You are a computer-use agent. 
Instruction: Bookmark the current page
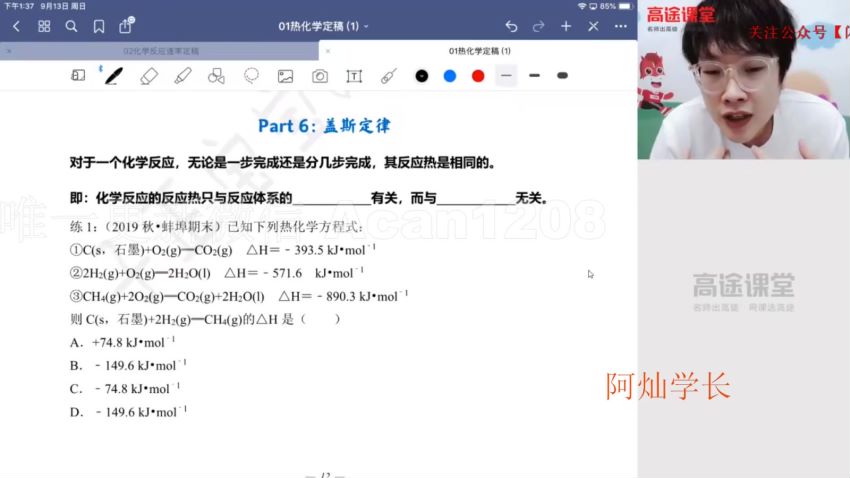click(98, 26)
